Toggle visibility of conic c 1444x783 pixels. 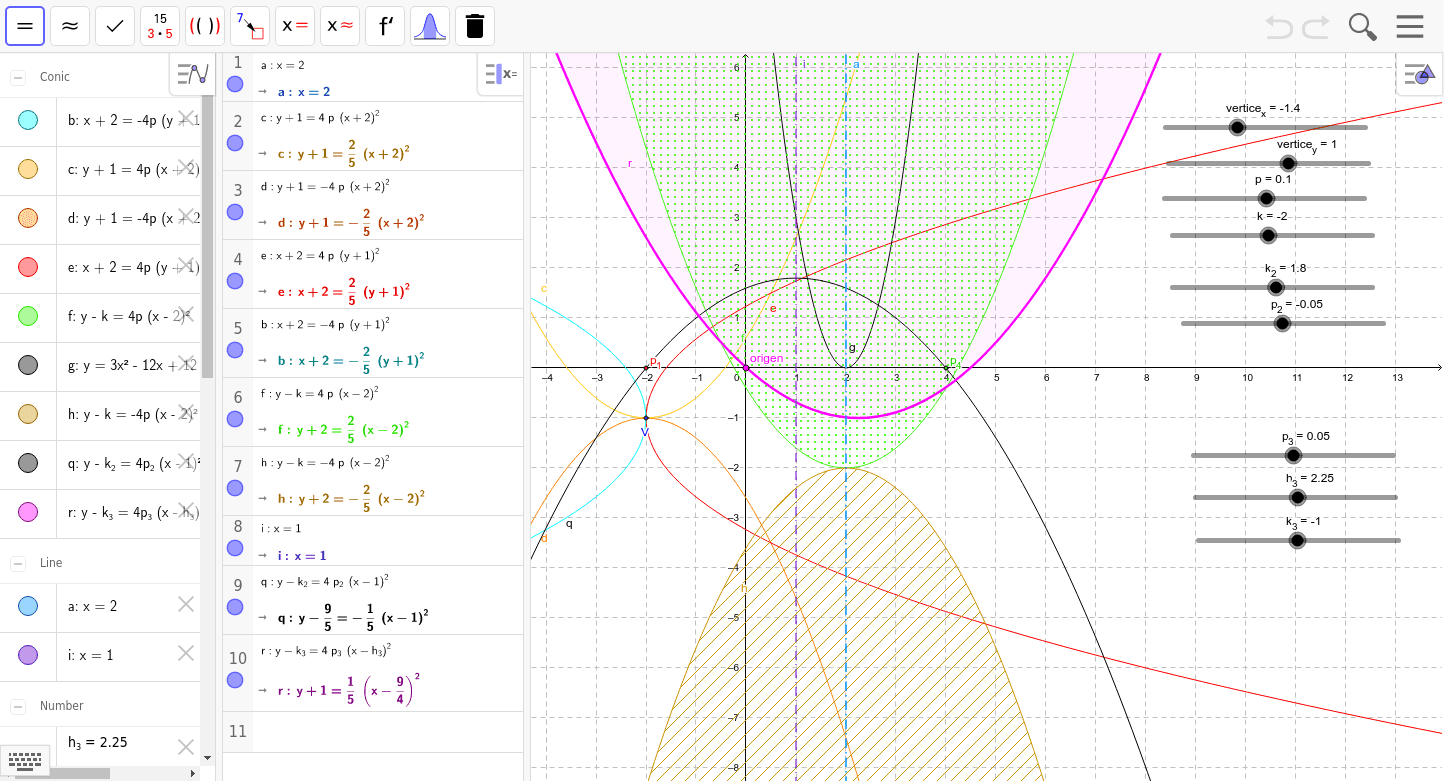(x=28, y=170)
